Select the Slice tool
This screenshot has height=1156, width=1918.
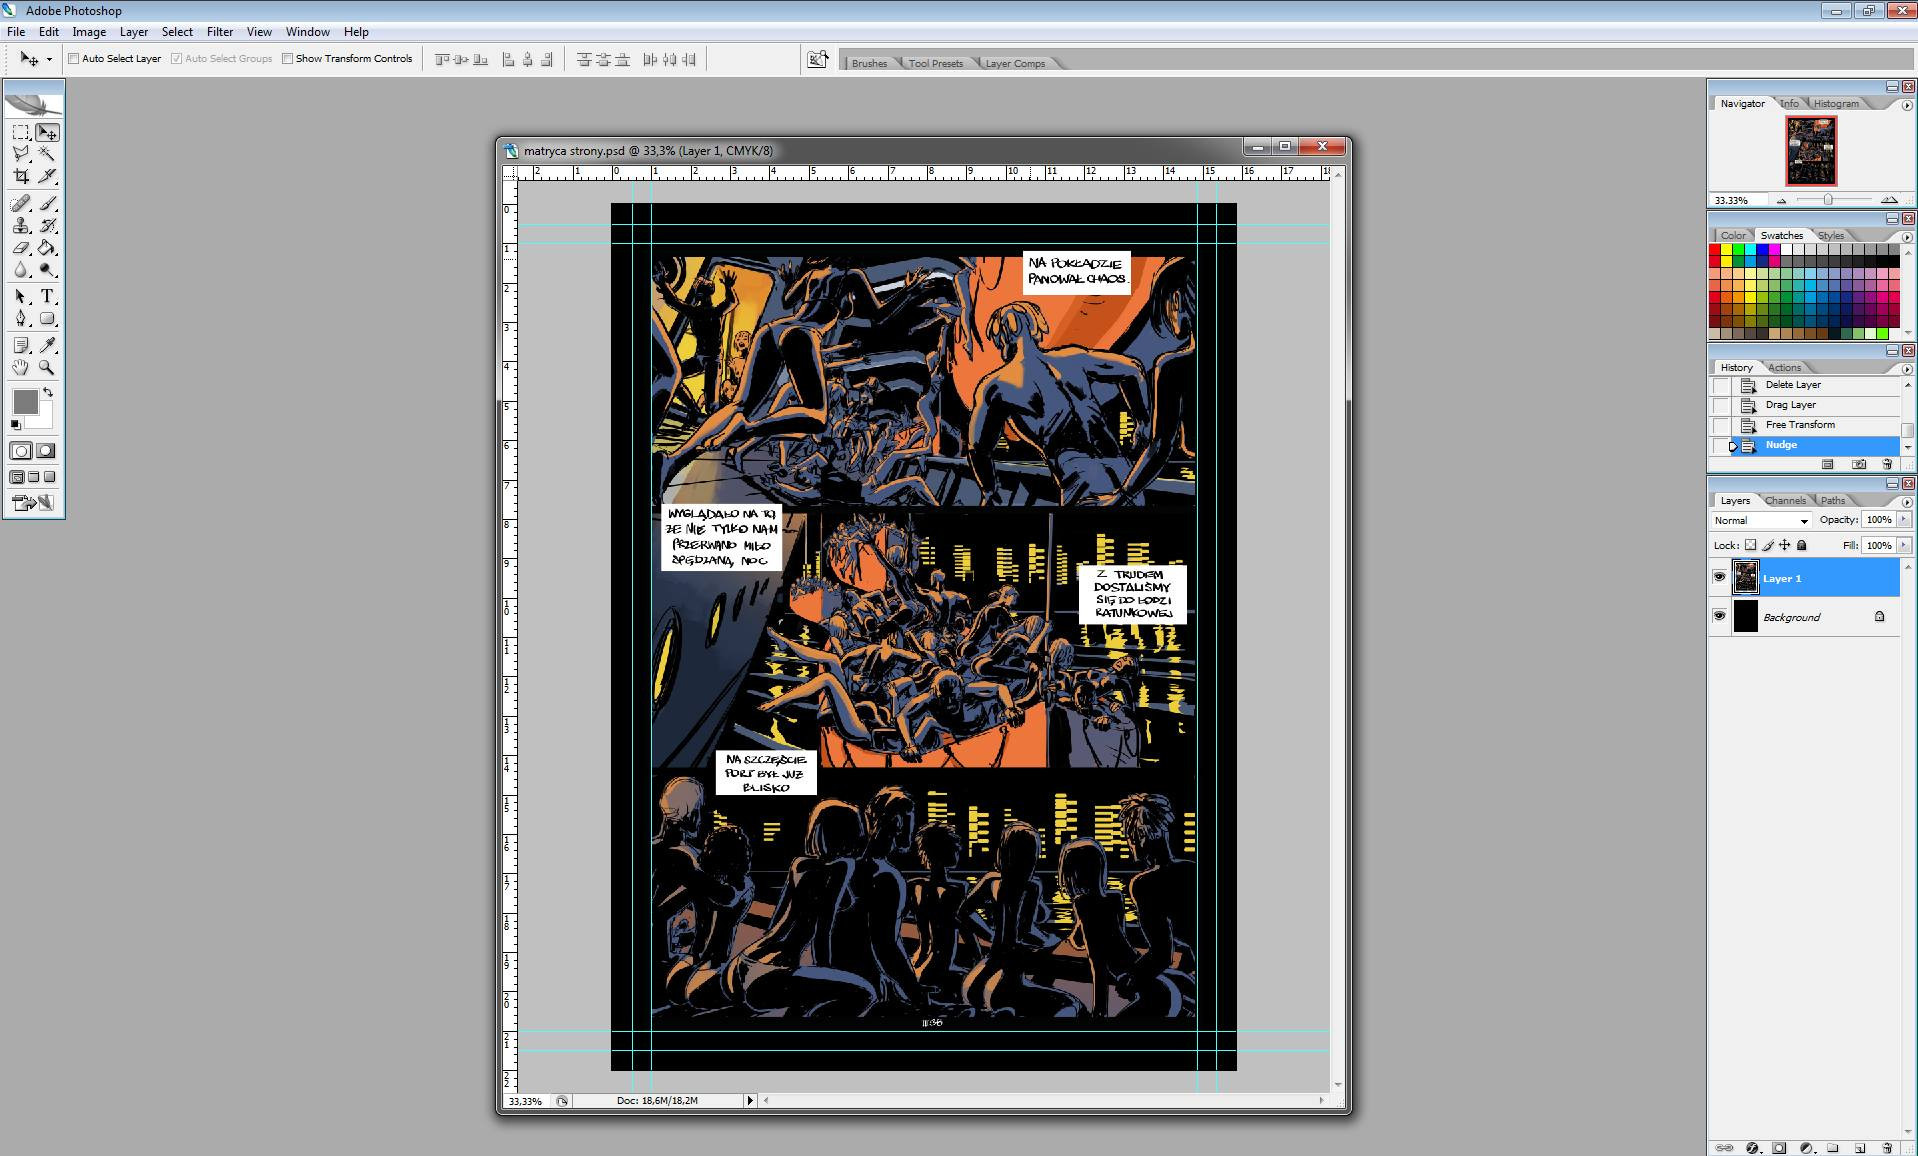(46, 176)
